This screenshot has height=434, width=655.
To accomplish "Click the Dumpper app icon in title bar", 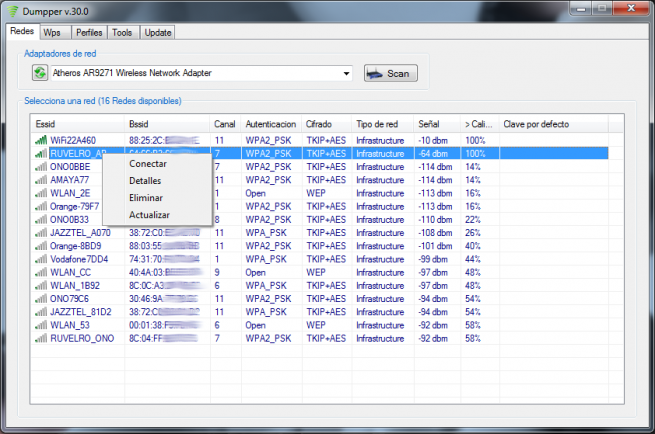I will [13, 11].
